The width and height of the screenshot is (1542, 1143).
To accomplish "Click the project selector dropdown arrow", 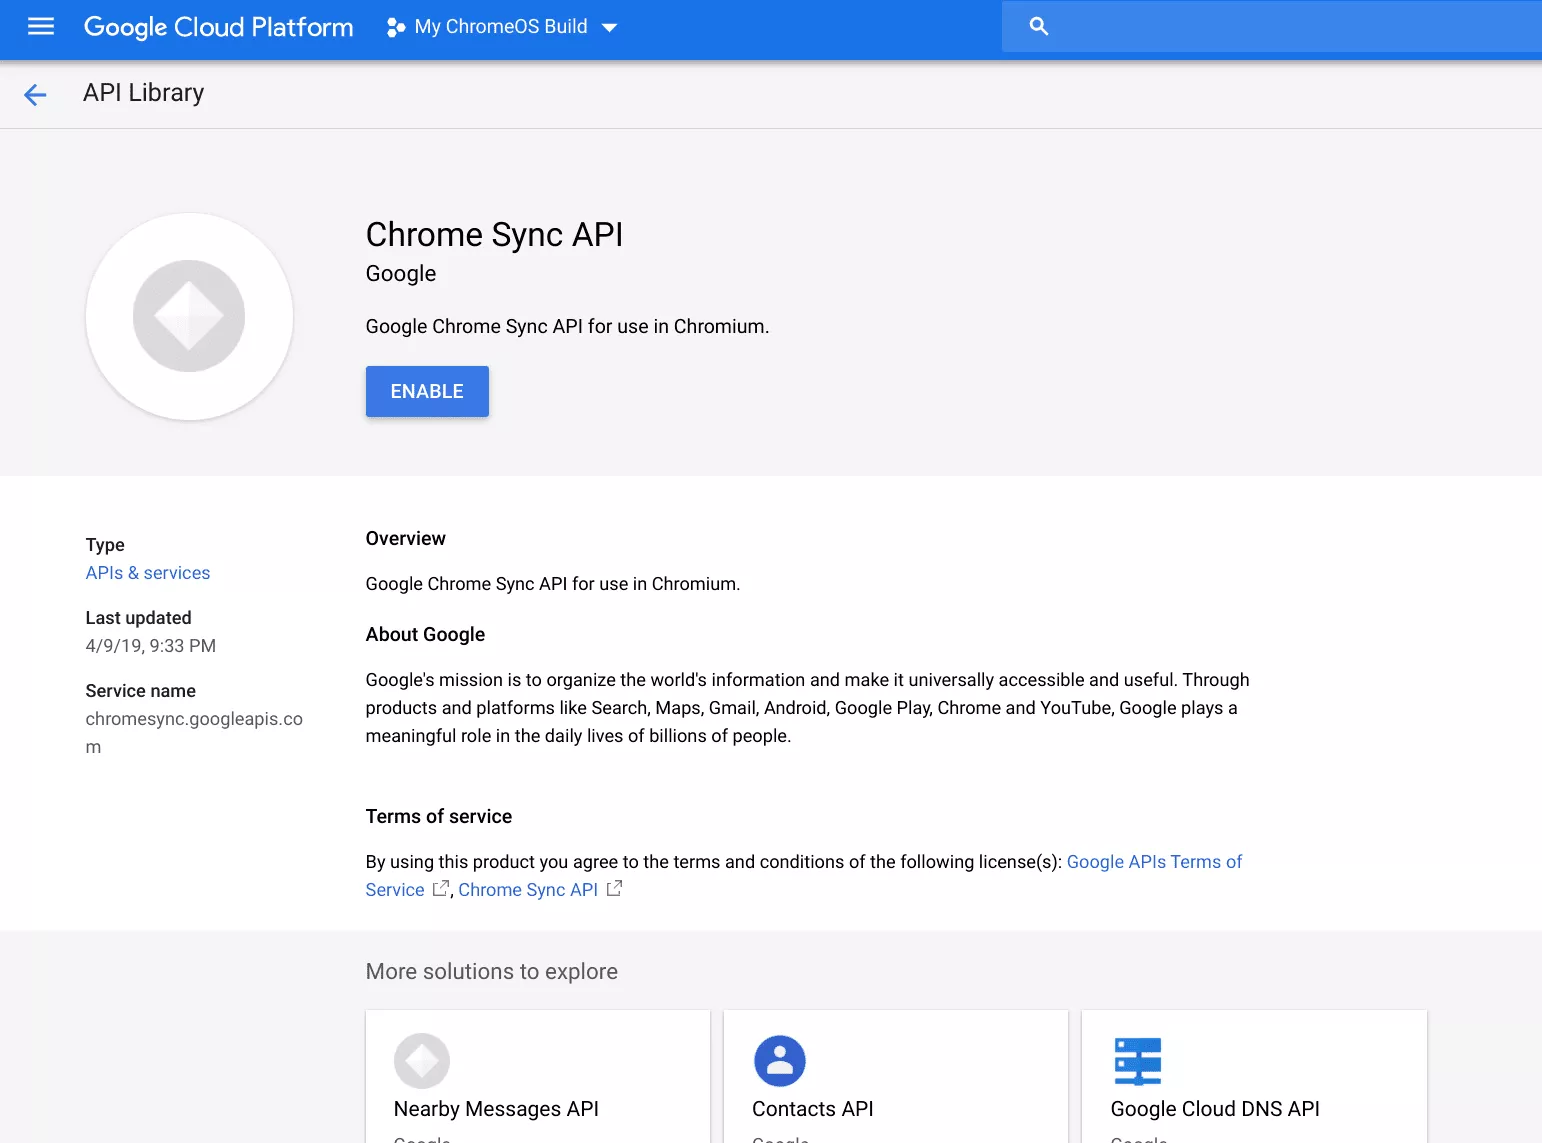I will tap(609, 28).
